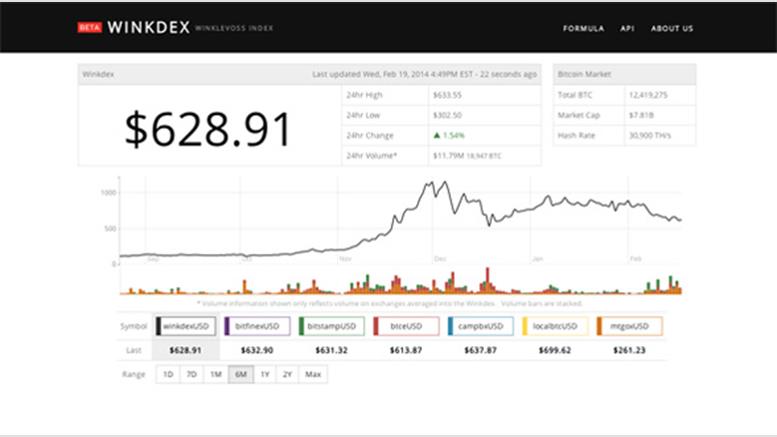Click the Total BTC value 12,419,275
This screenshot has width=777, height=437.
click(x=648, y=95)
